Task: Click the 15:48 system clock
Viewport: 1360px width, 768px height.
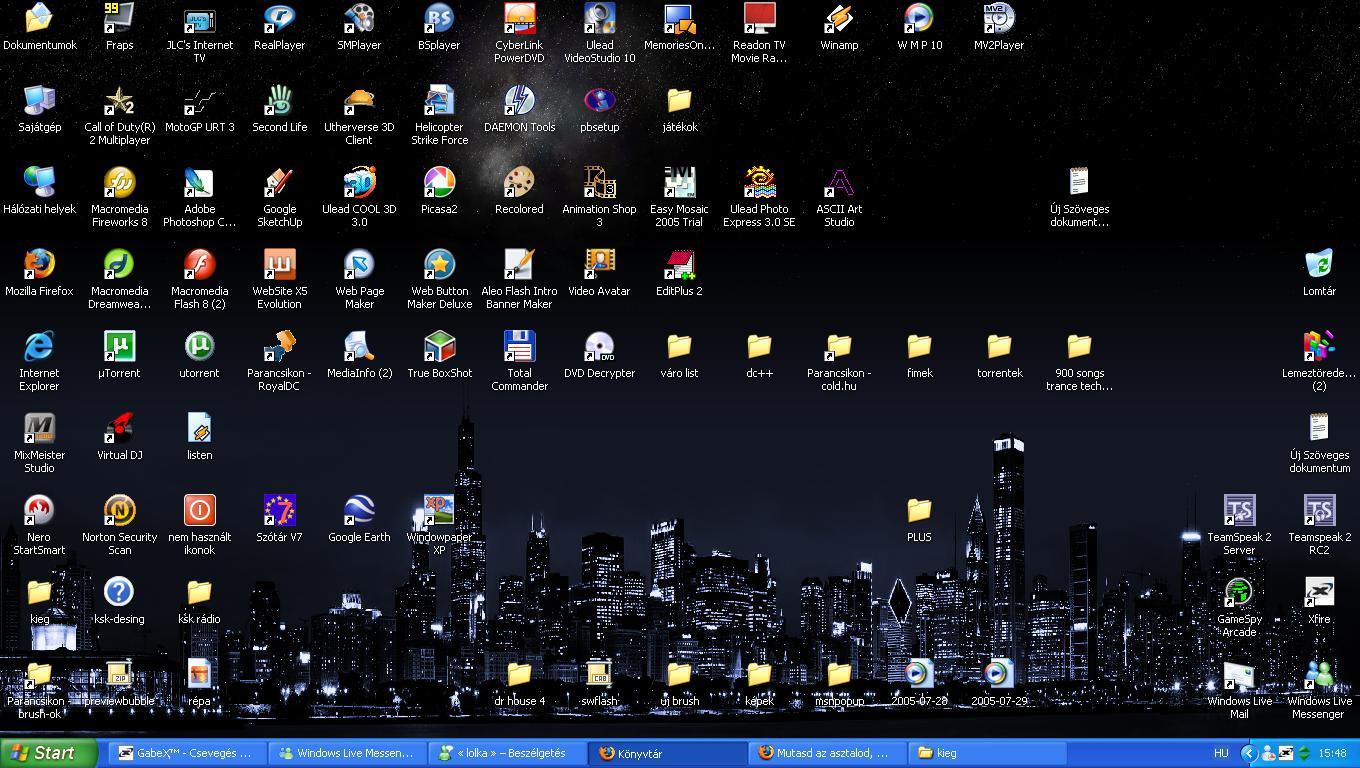Action: pyautogui.click(x=1332, y=753)
